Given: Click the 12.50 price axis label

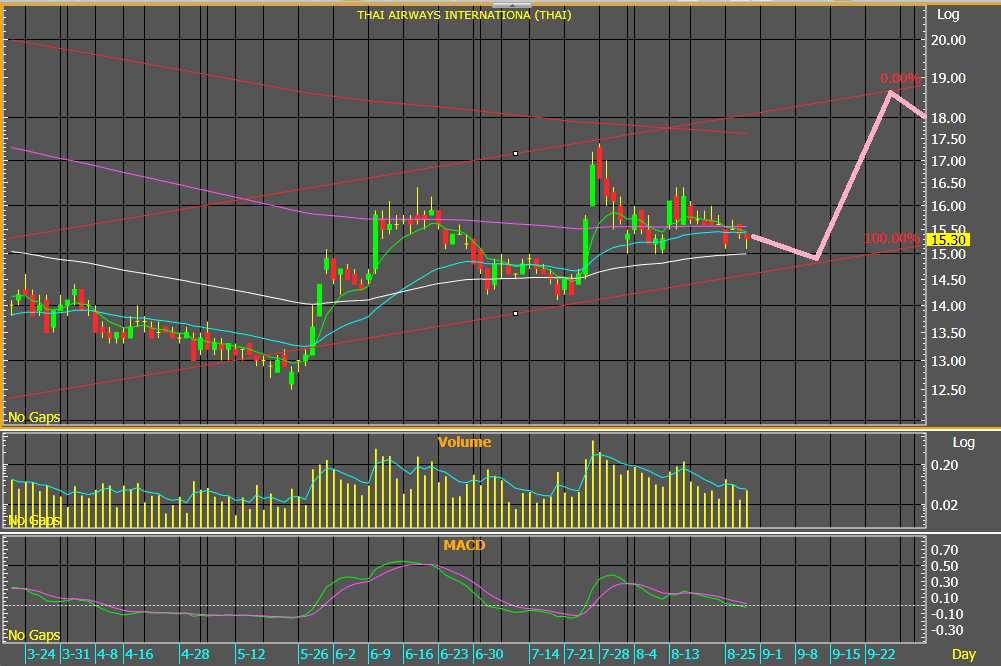Looking at the screenshot, I should [x=948, y=390].
